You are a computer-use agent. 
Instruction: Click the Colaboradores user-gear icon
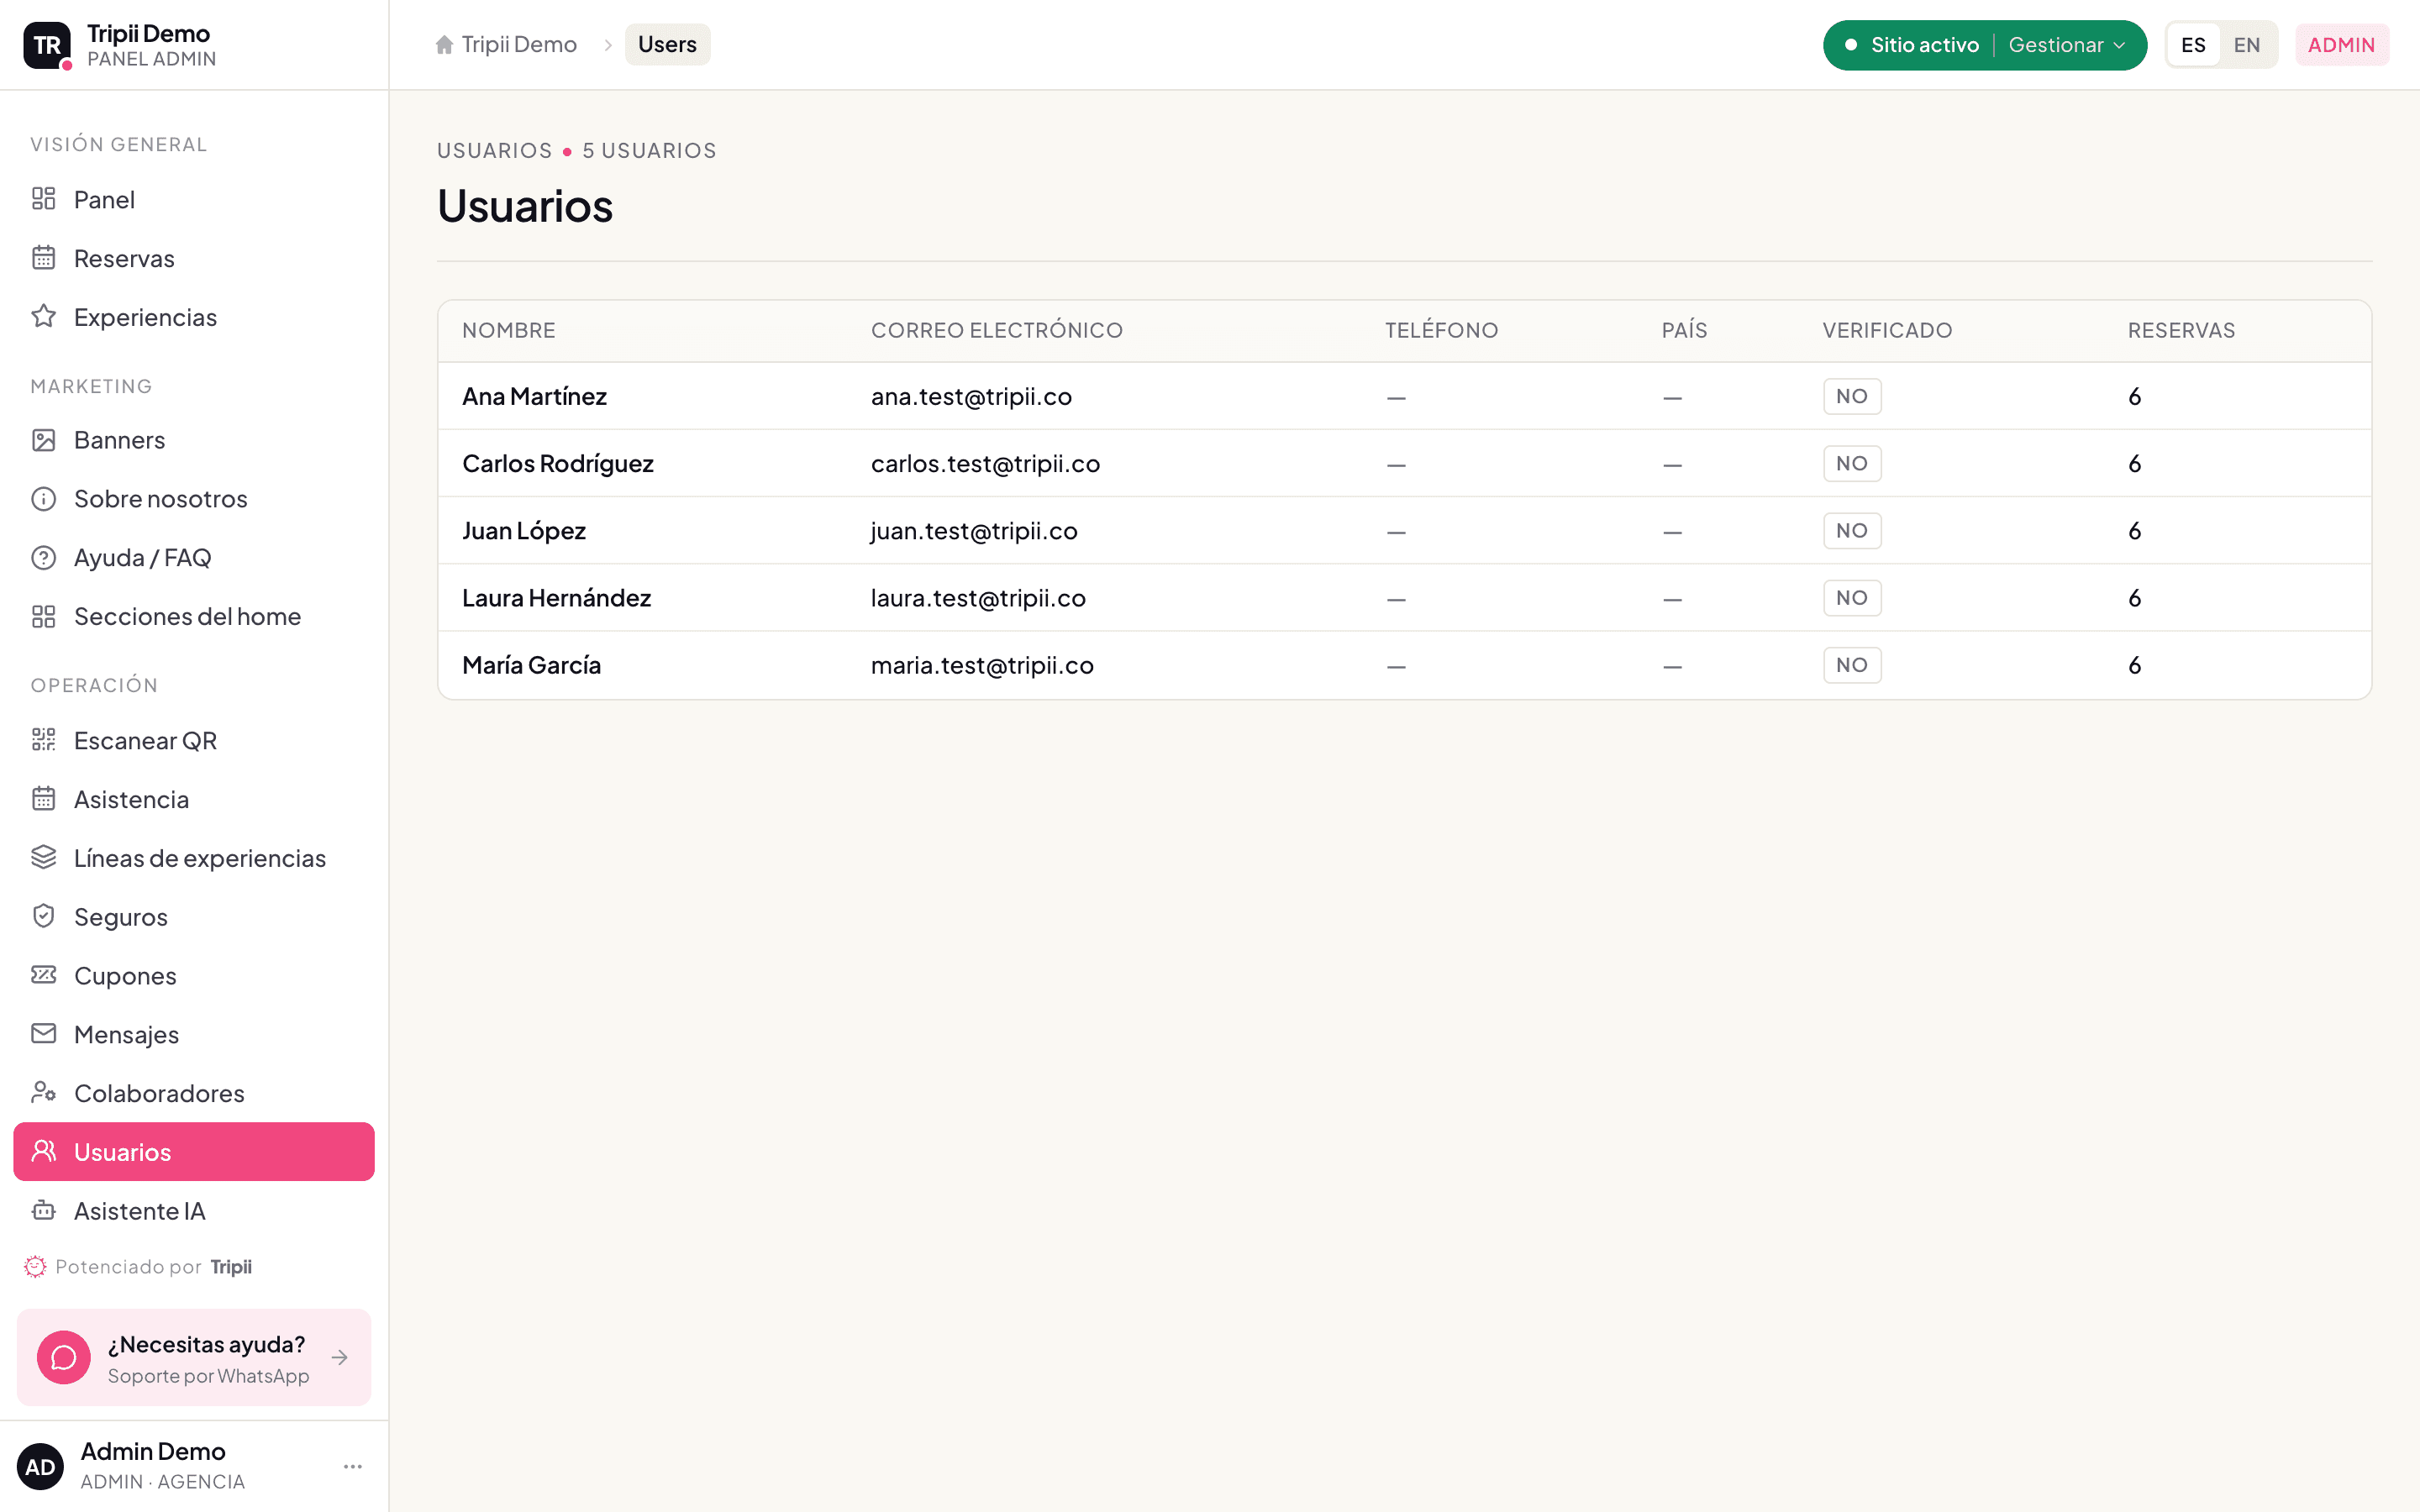click(43, 1092)
